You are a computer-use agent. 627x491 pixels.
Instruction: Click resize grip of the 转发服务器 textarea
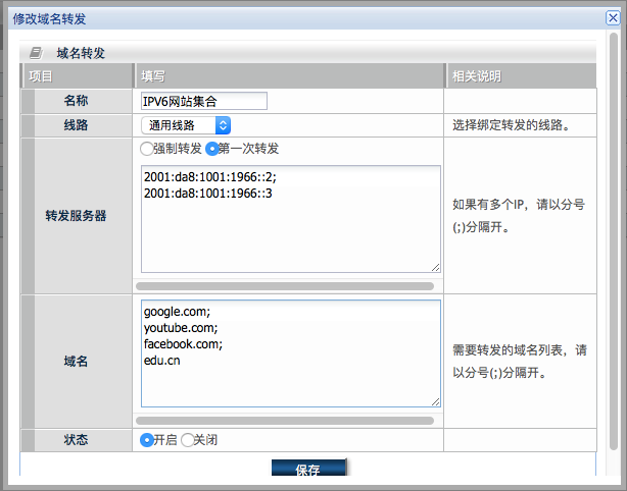click(x=435, y=267)
